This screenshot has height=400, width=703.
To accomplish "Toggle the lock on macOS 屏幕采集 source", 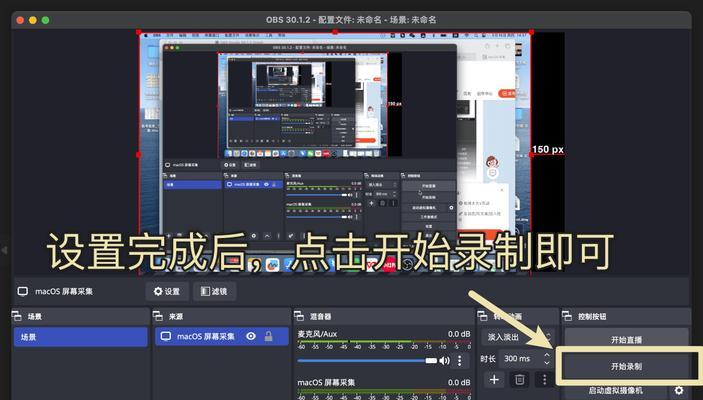I will click(x=269, y=336).
